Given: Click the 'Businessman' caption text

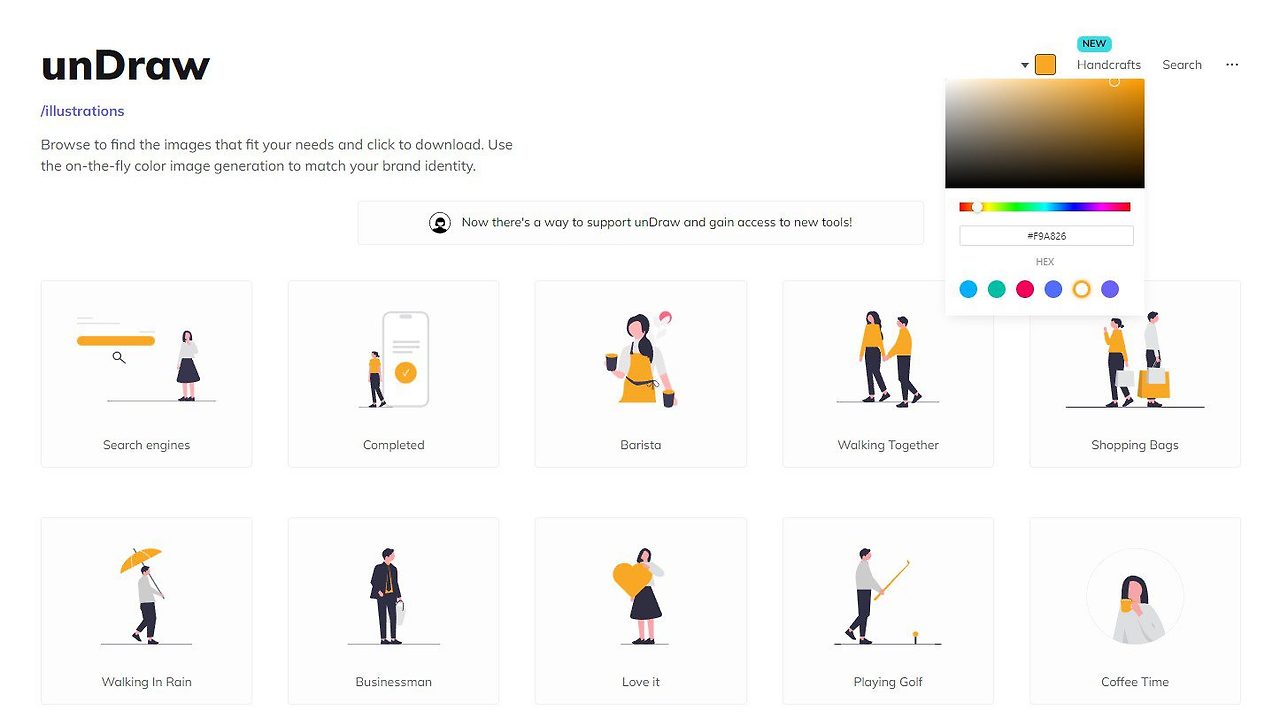Looking at the screenshot, I should (394, 682).
